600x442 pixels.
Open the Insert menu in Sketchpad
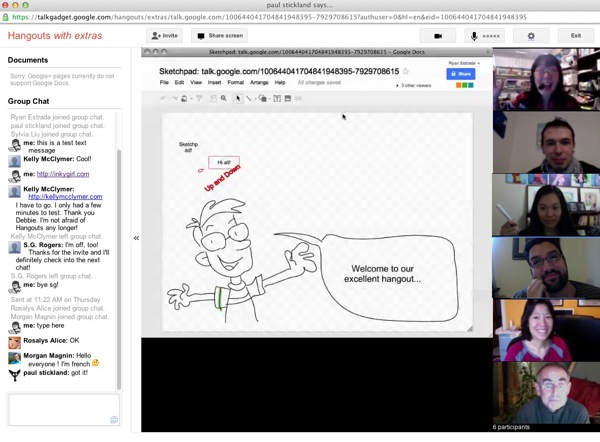(x=214, y=82)
